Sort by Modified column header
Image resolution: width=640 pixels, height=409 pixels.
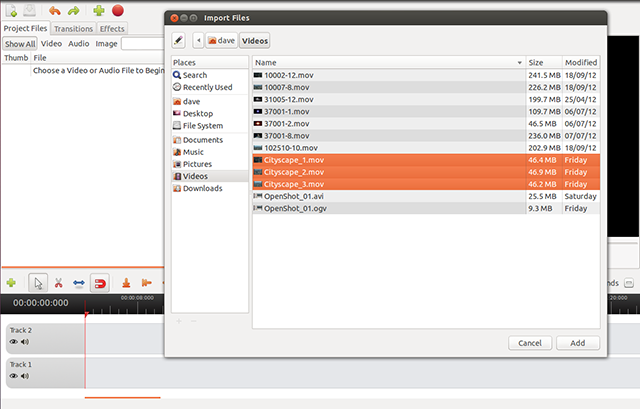pos(581,62)
